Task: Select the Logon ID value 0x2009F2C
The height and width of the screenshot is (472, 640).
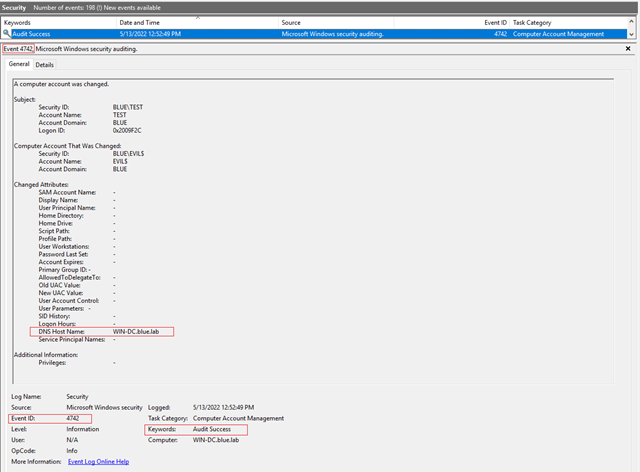Action: pos(127,130)
